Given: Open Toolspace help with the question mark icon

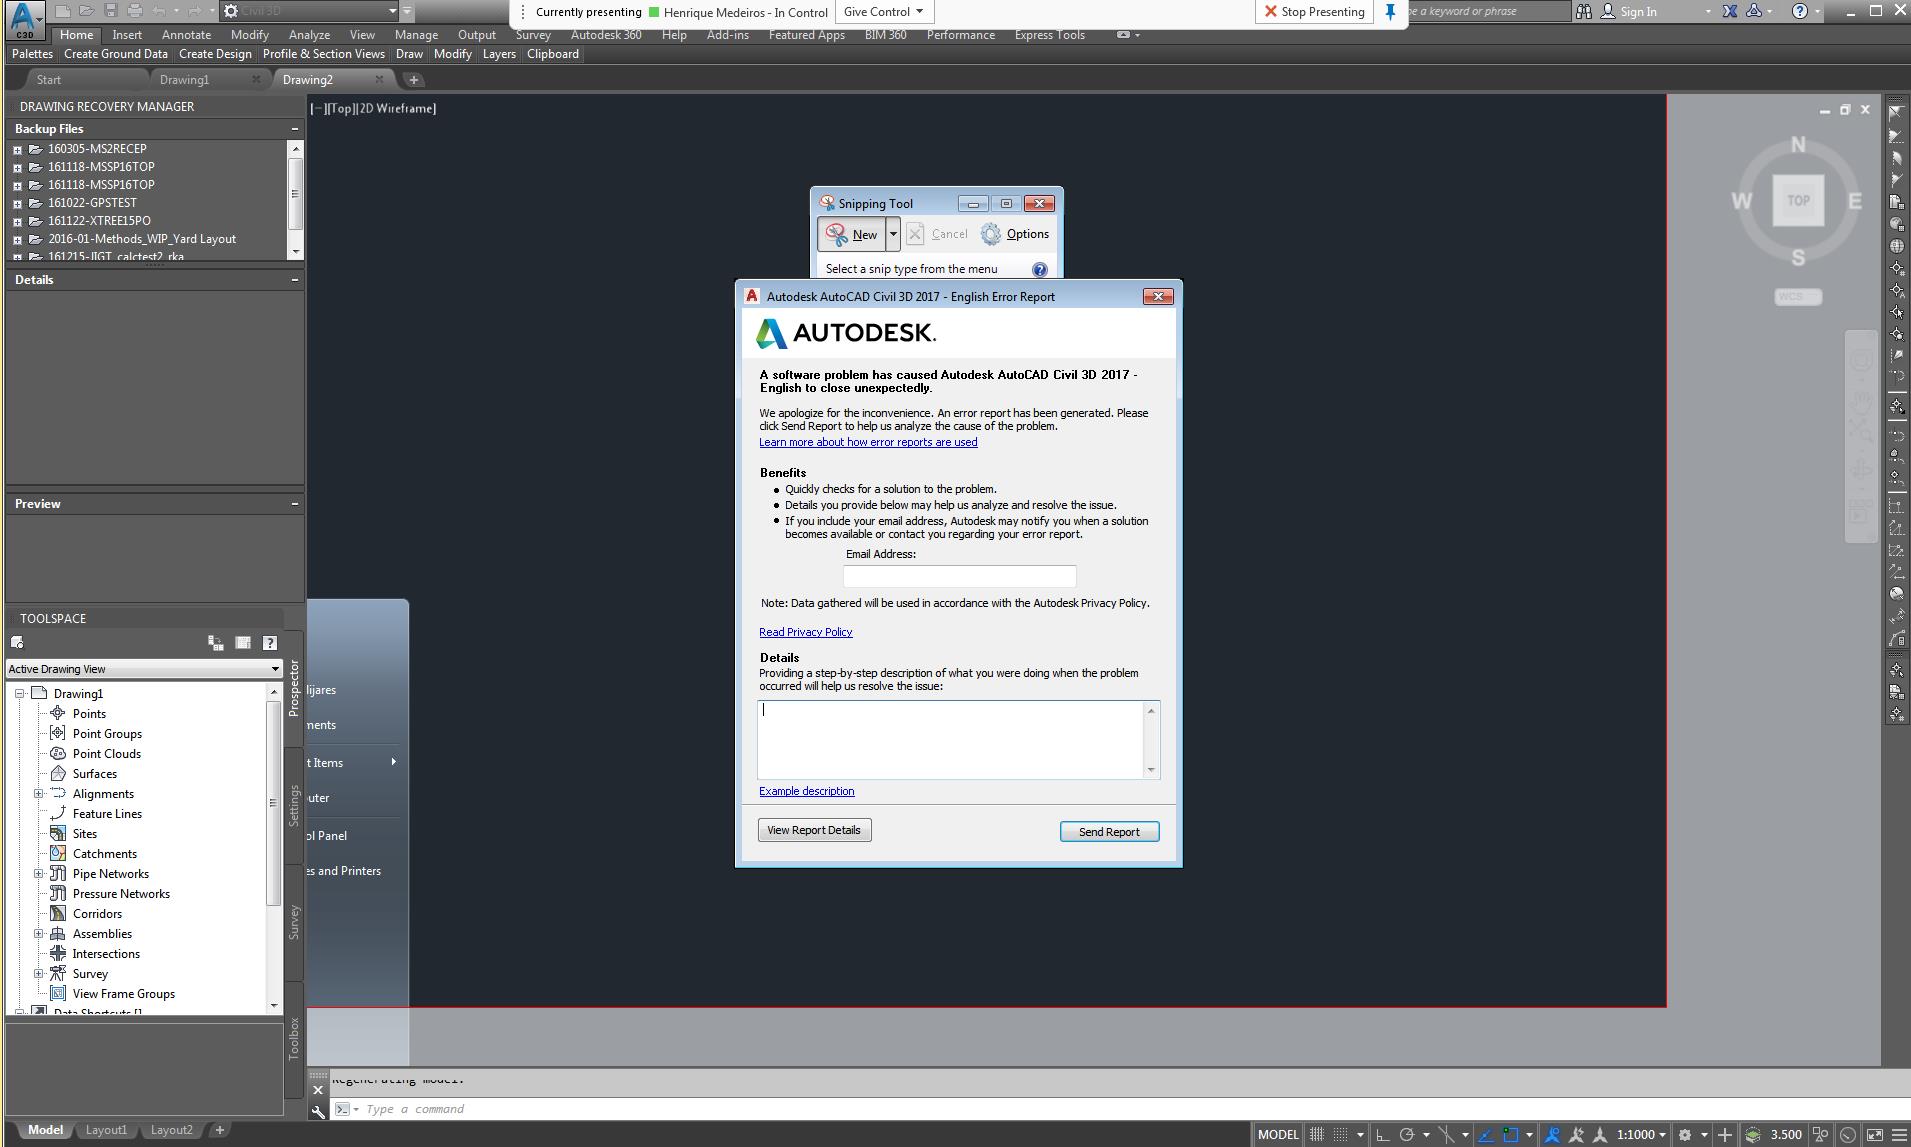Looking at the screenshot, I should (x=268, y=643).
